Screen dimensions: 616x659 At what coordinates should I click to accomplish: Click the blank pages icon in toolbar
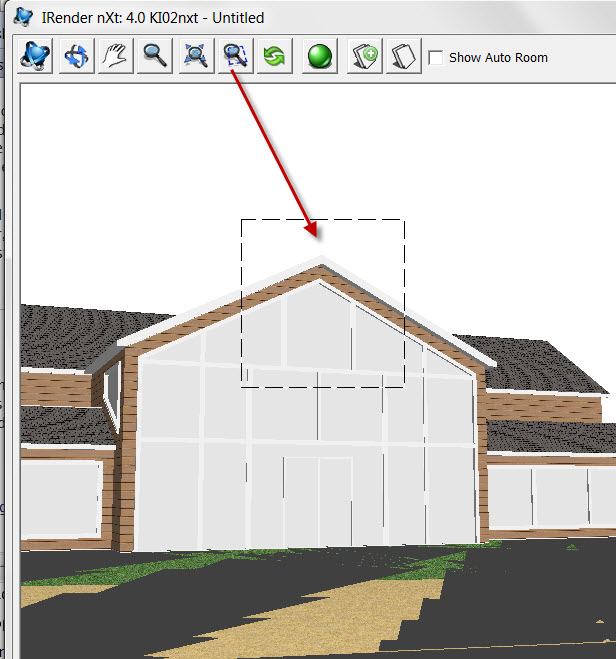[400, 55]
